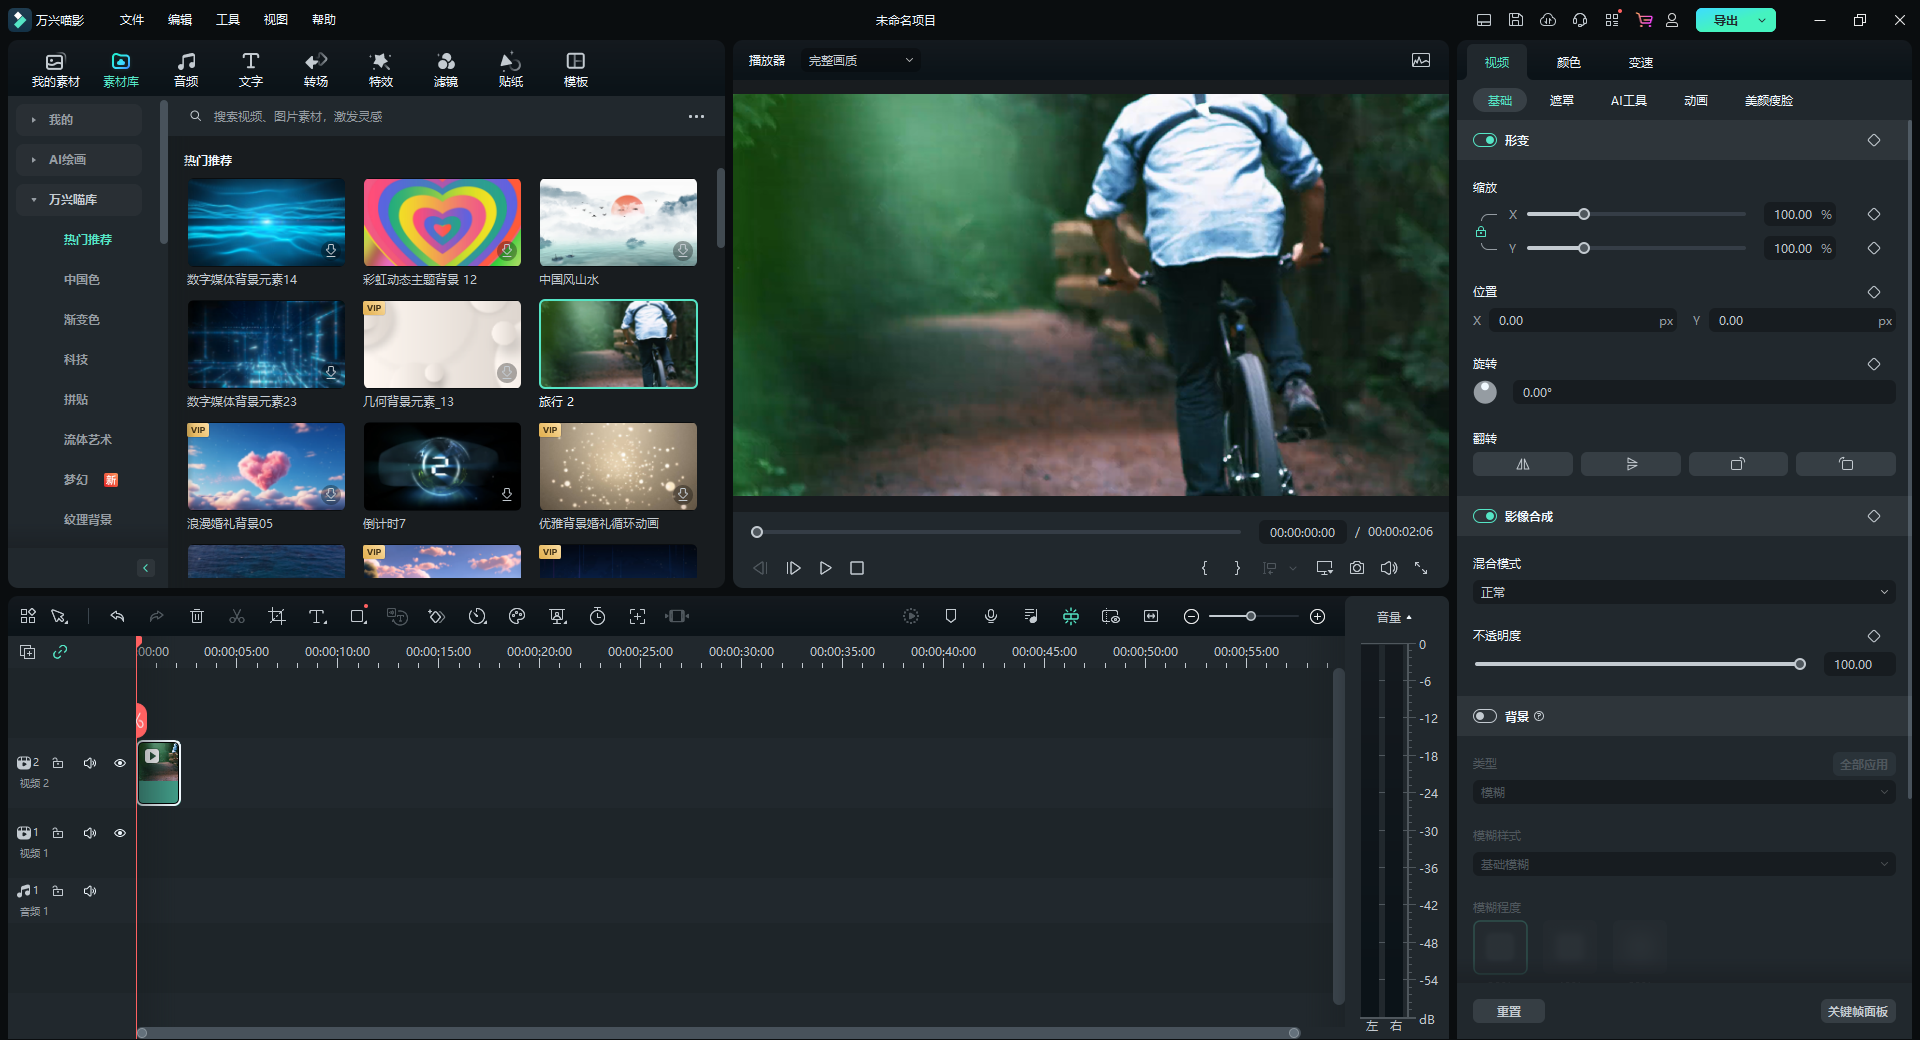Select the 中国色 category
This screenshot has height=1040, width=1920.
tap(82, 280)
